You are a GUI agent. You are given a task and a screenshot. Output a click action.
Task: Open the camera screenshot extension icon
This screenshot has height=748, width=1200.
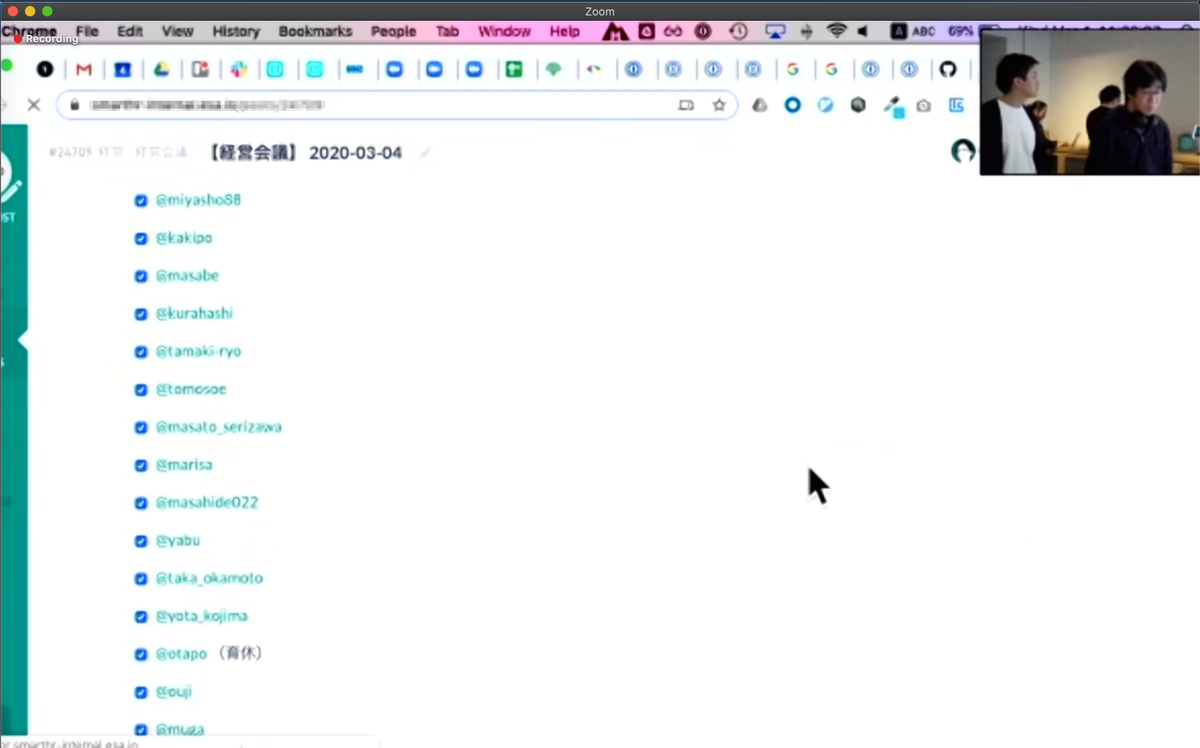[923, 105]
